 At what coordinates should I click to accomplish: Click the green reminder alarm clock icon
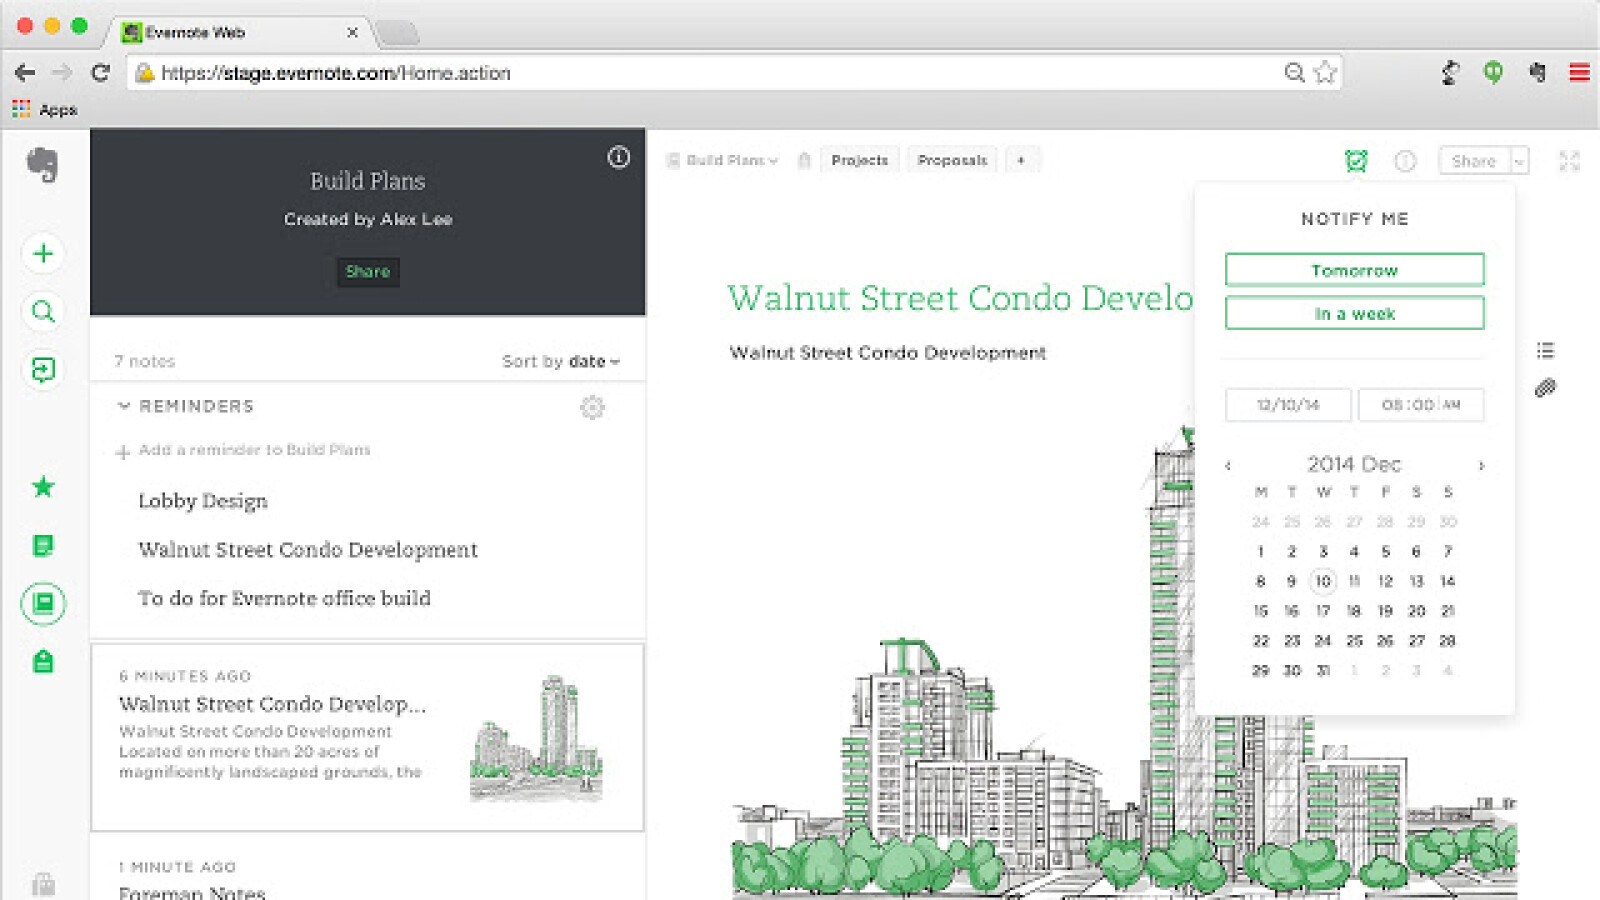pyautogui.click(x=1356, y=161)
